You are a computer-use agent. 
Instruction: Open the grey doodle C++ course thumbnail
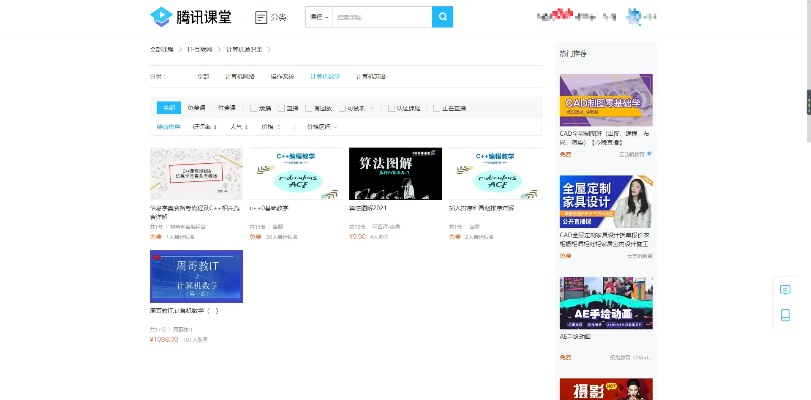tap(196, 173)
